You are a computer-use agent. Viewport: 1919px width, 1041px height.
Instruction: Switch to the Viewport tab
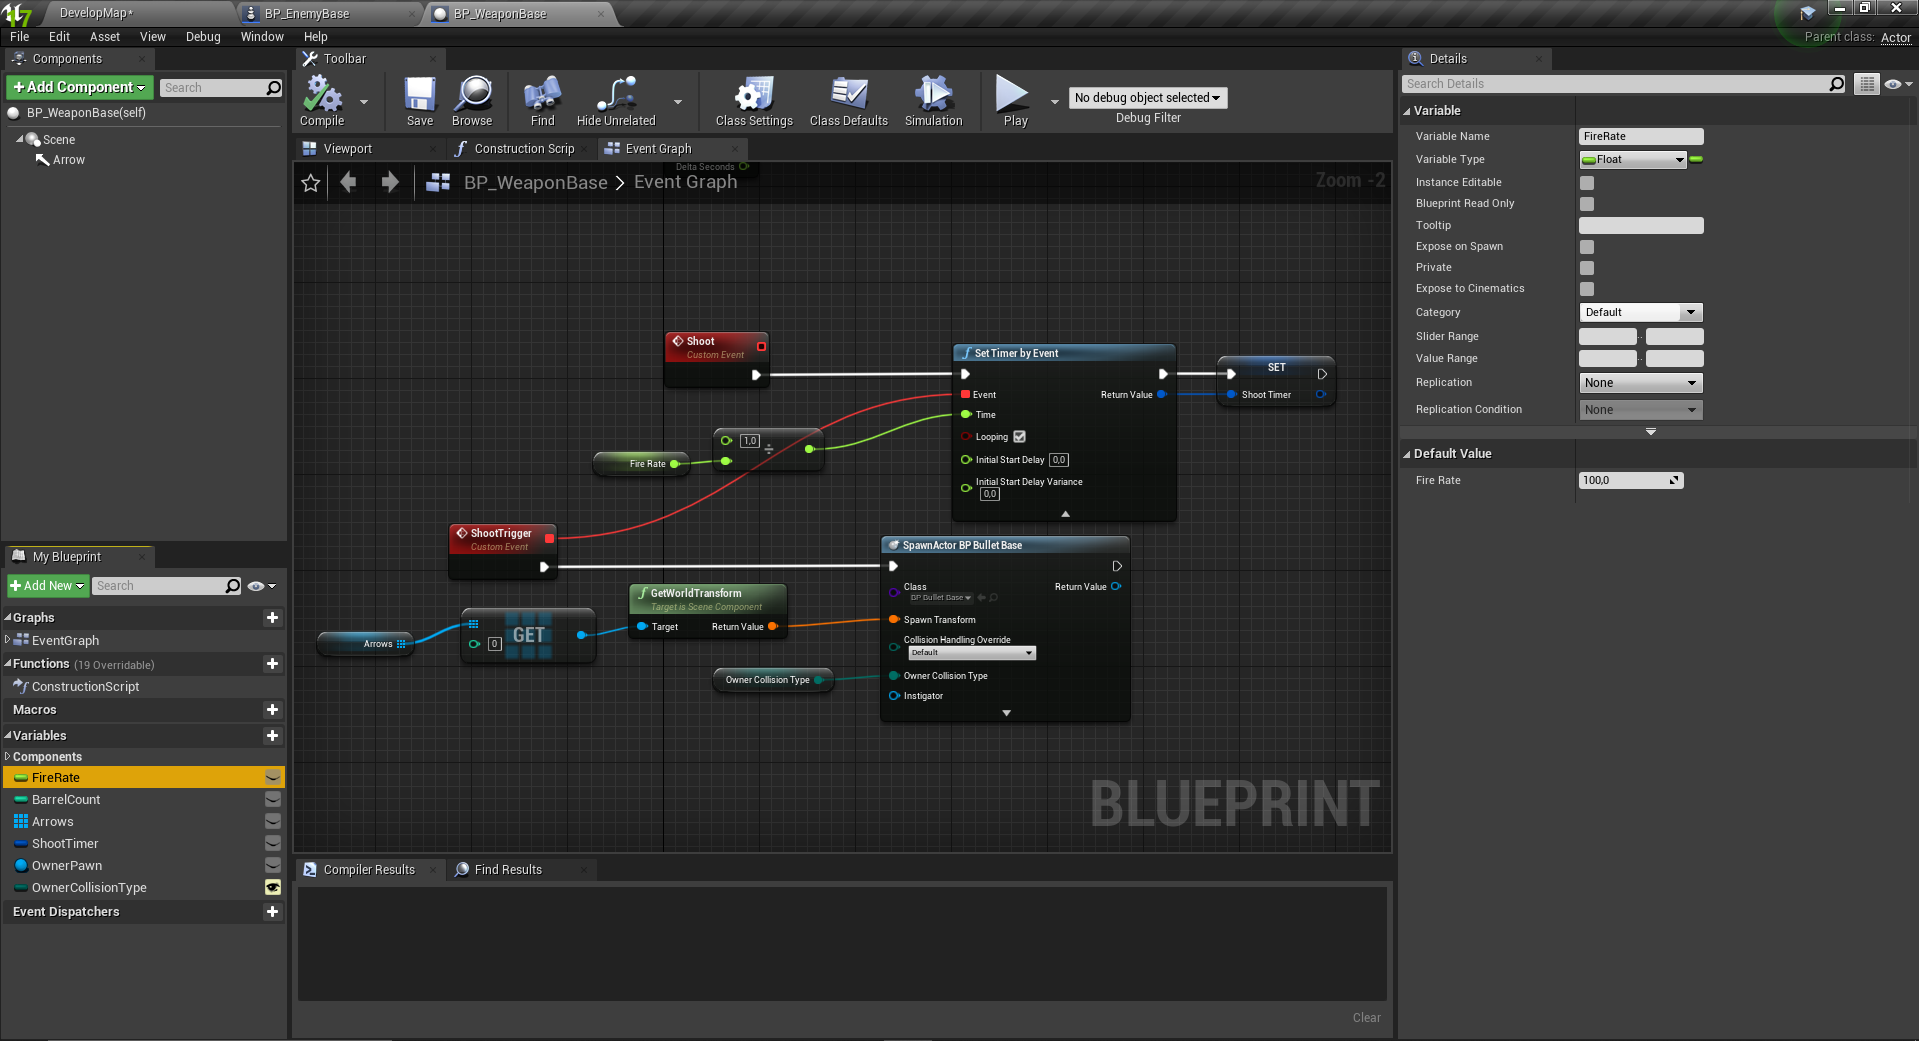347,149
